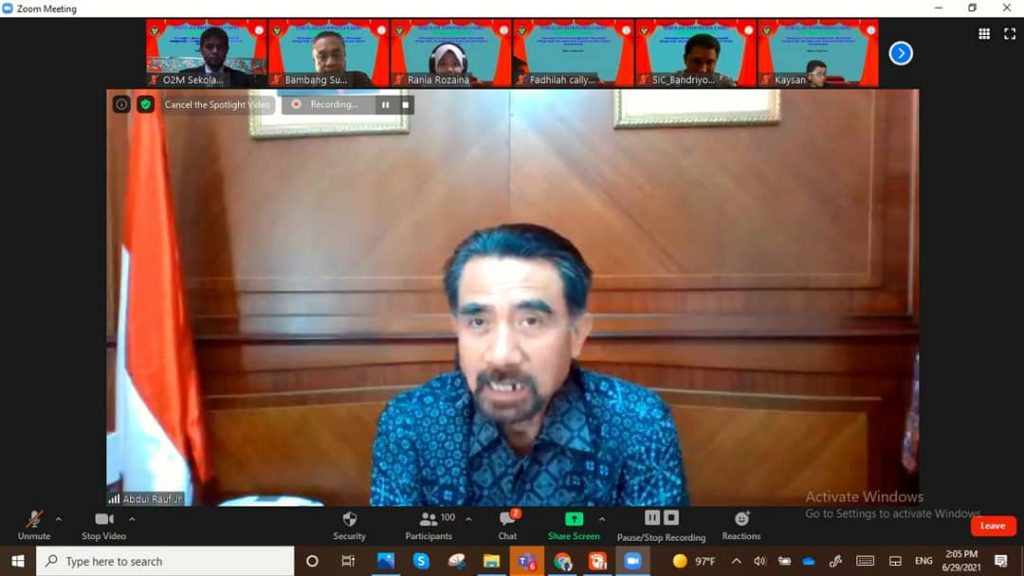Show next participants with blue arrow
The height and width of the screenshot is (576, 1024).
pyautogui.click(x=900, y=53)
